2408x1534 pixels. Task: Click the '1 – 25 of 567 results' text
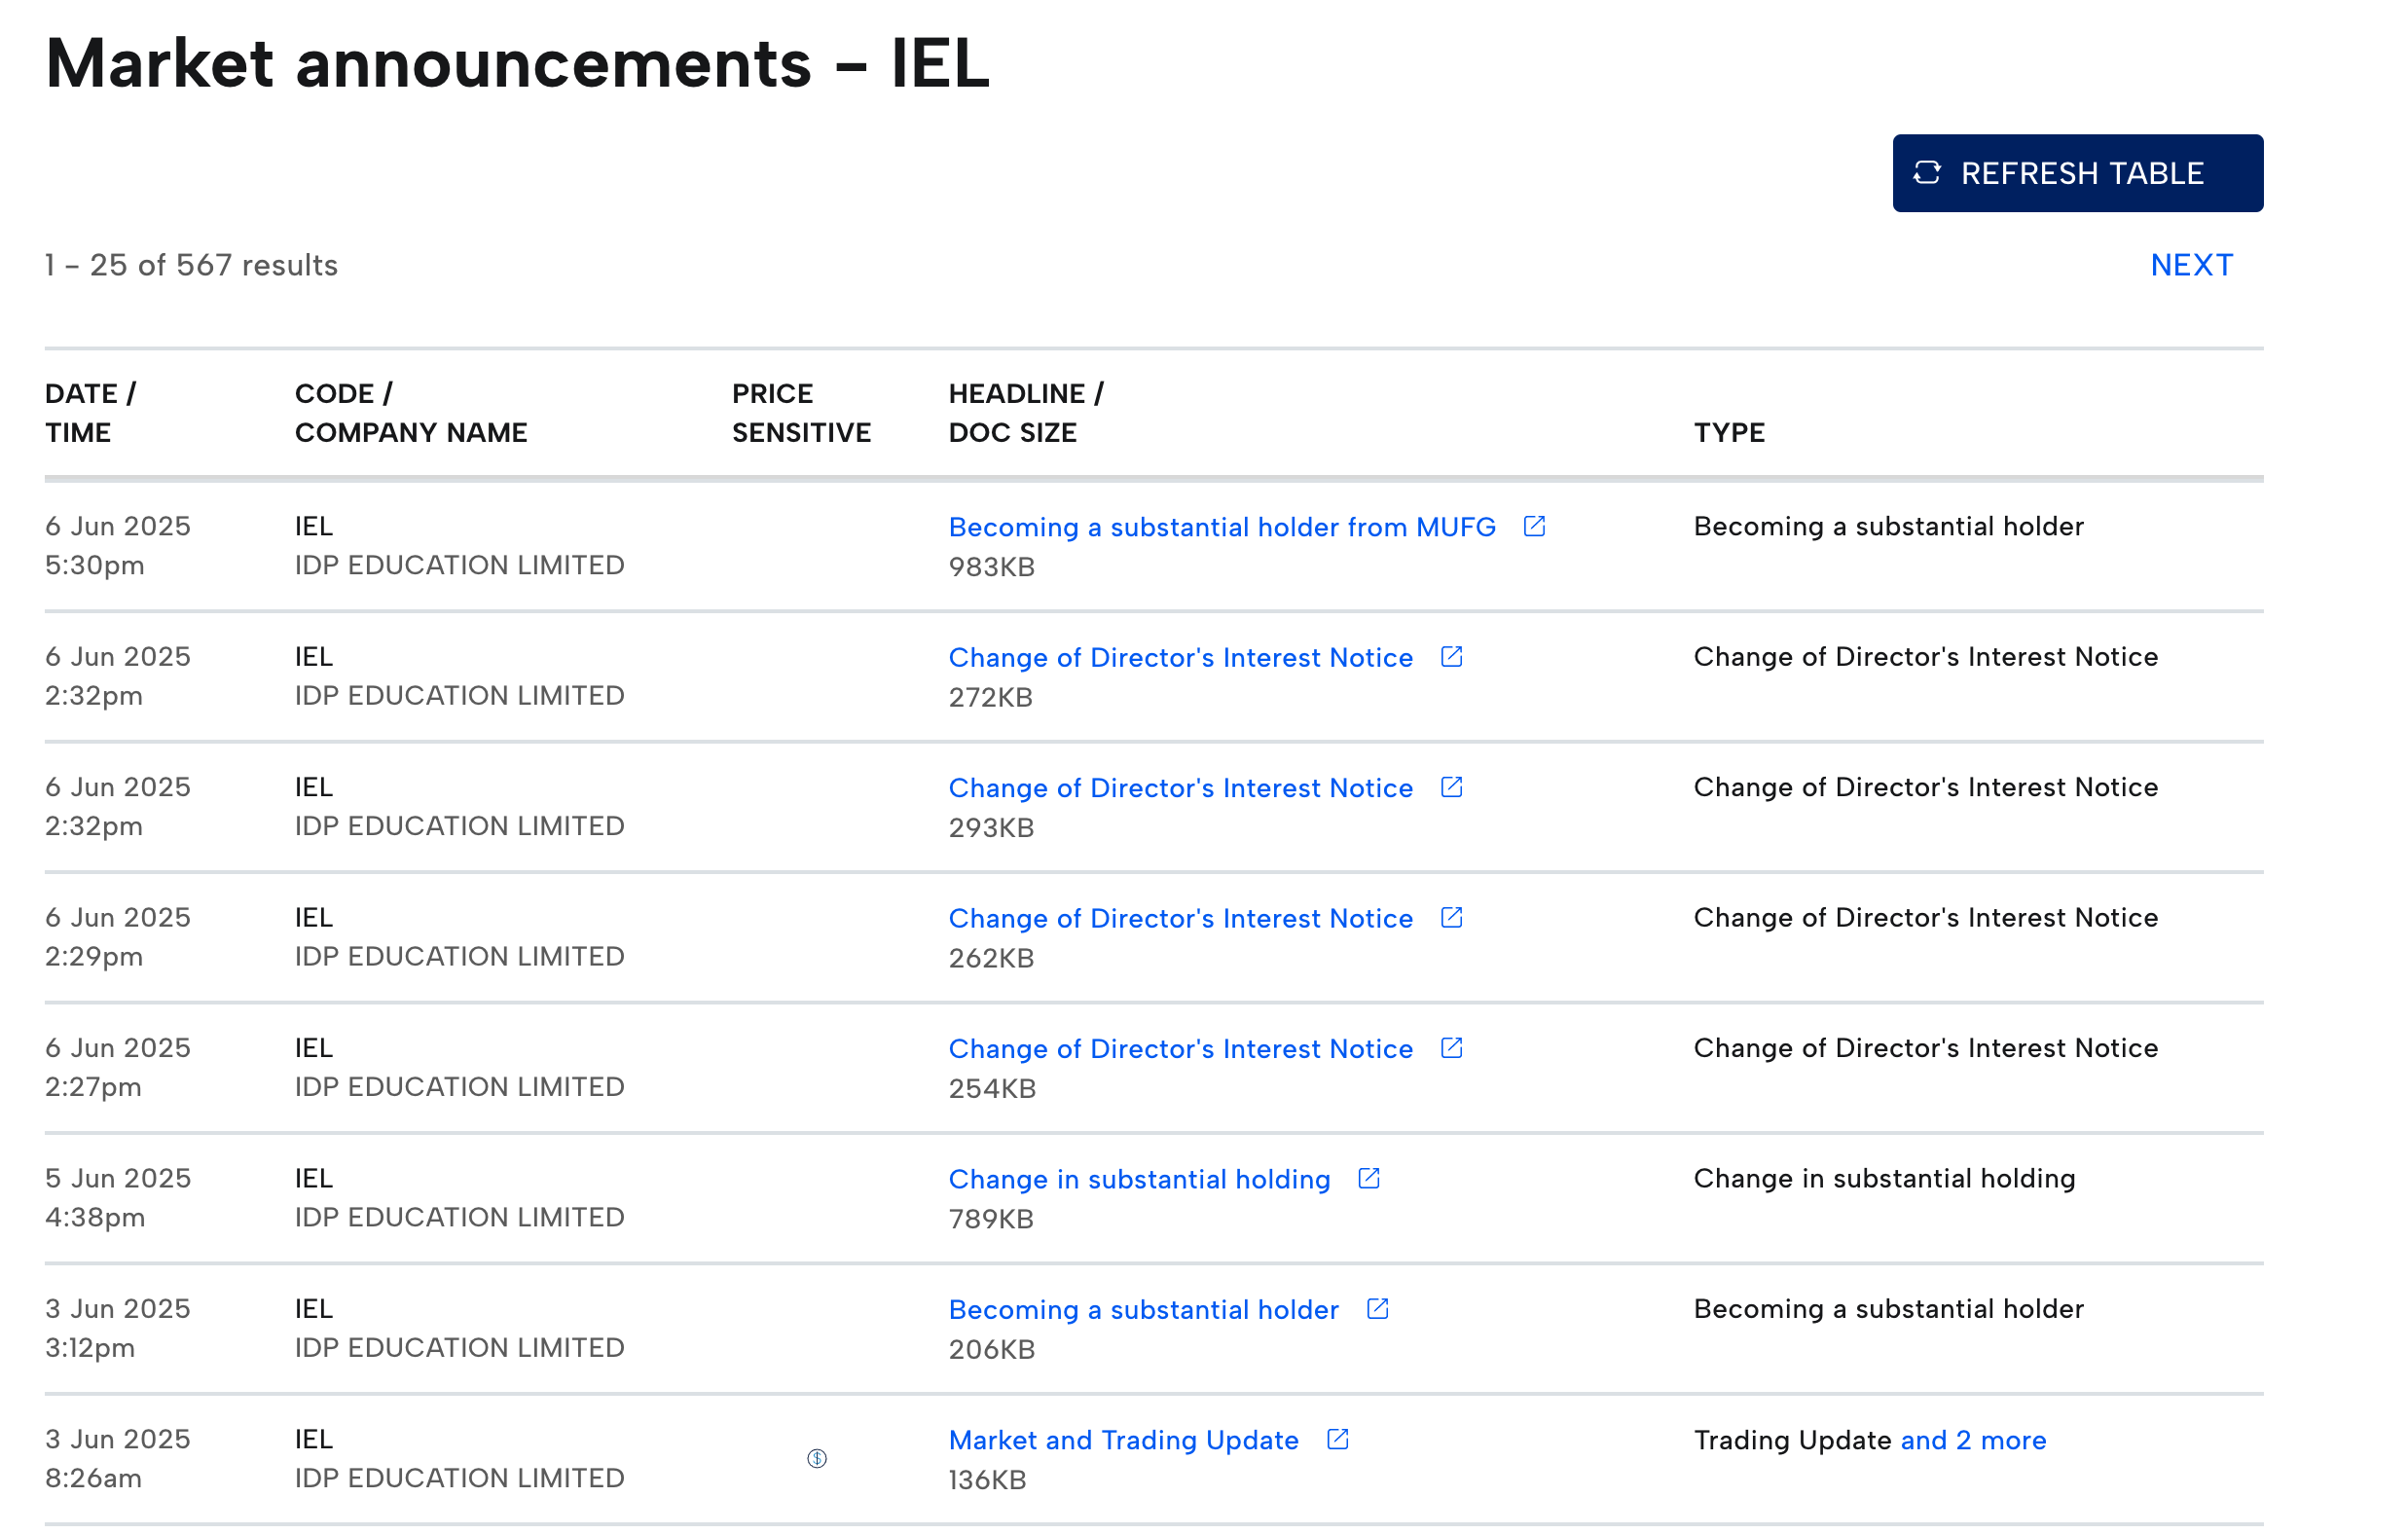point(191,265)
